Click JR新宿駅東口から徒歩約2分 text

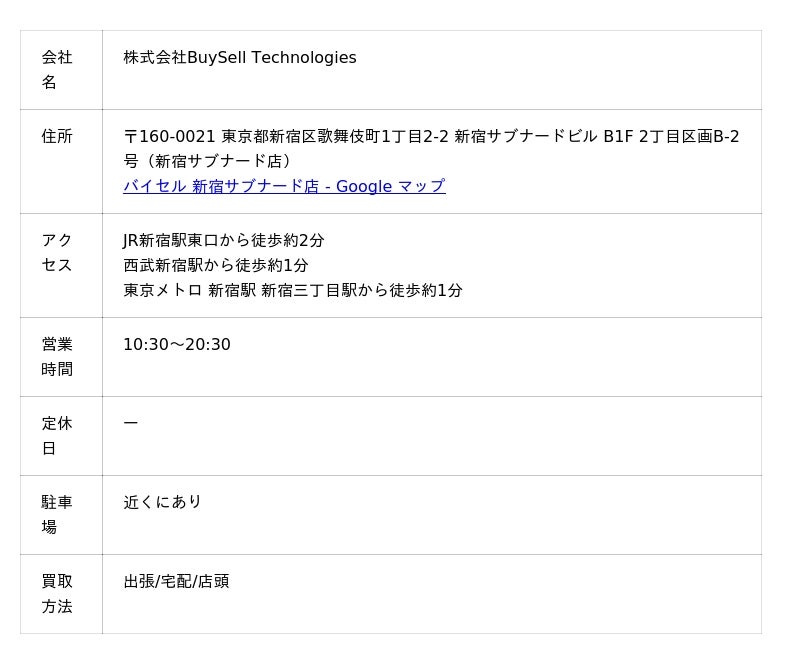(x=223, y=240)
